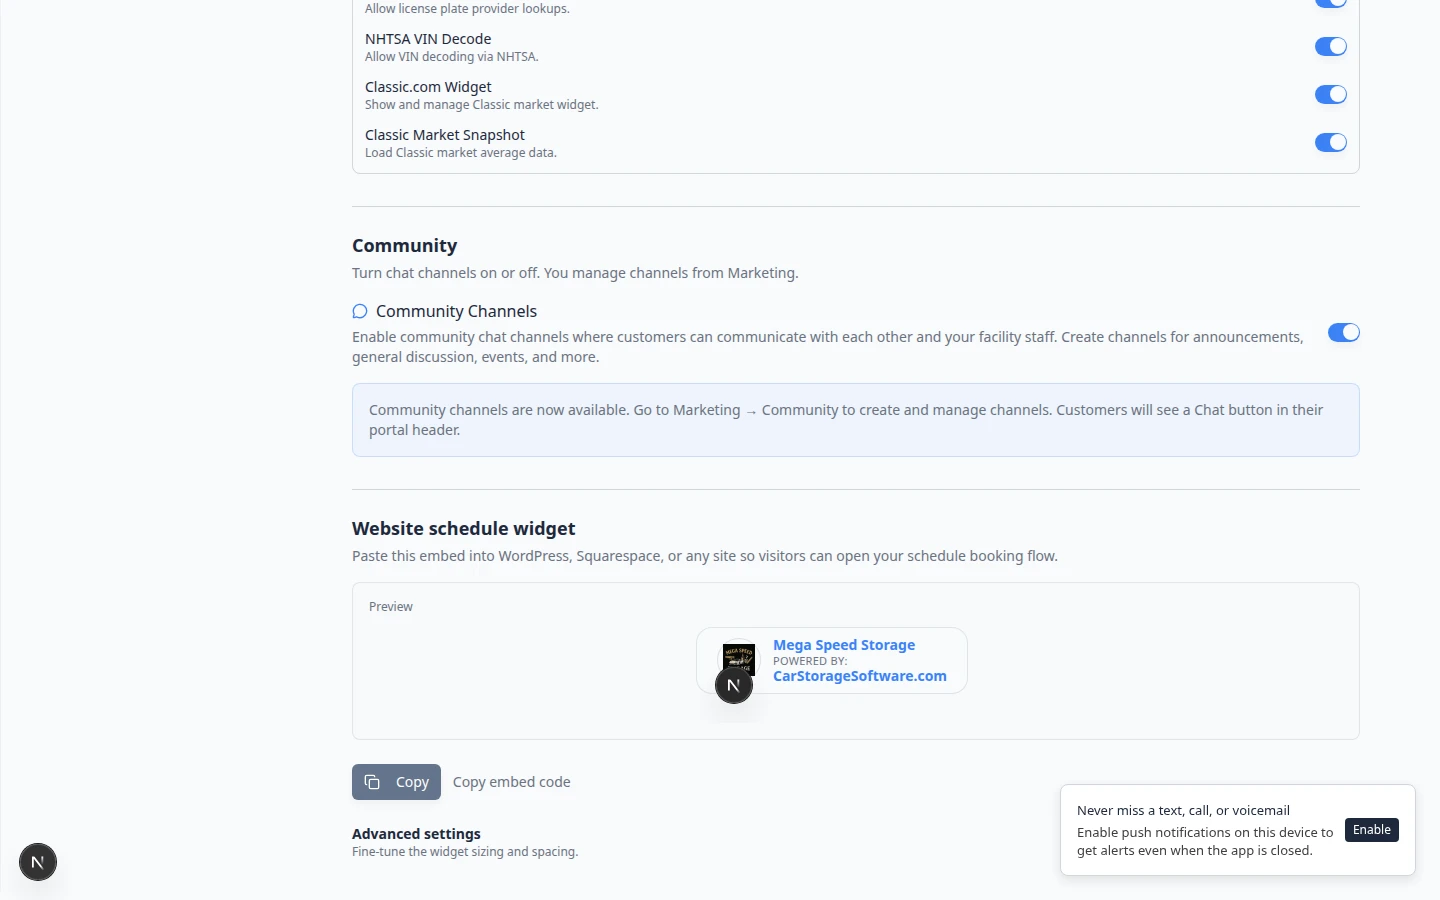Click the 'Community Channels' label text
The width and height of the screenshot is (1440, 900).
coord(456,311)
